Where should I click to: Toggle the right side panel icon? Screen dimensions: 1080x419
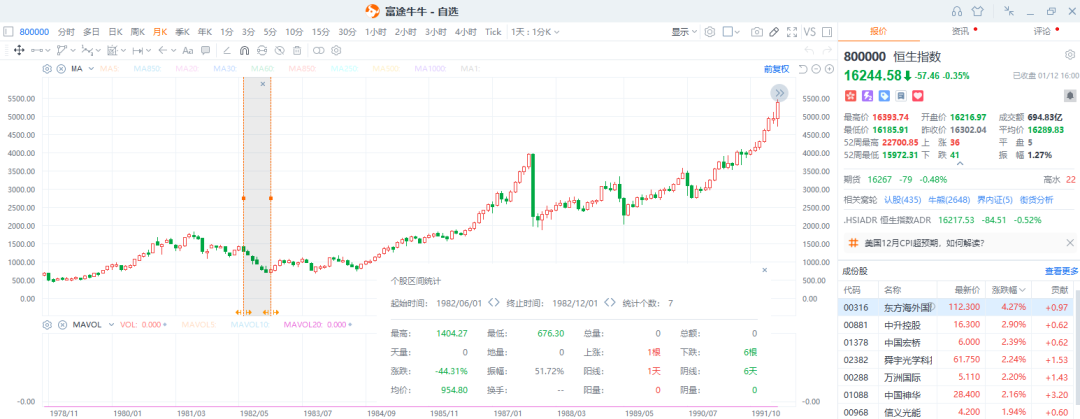[827, 32]
